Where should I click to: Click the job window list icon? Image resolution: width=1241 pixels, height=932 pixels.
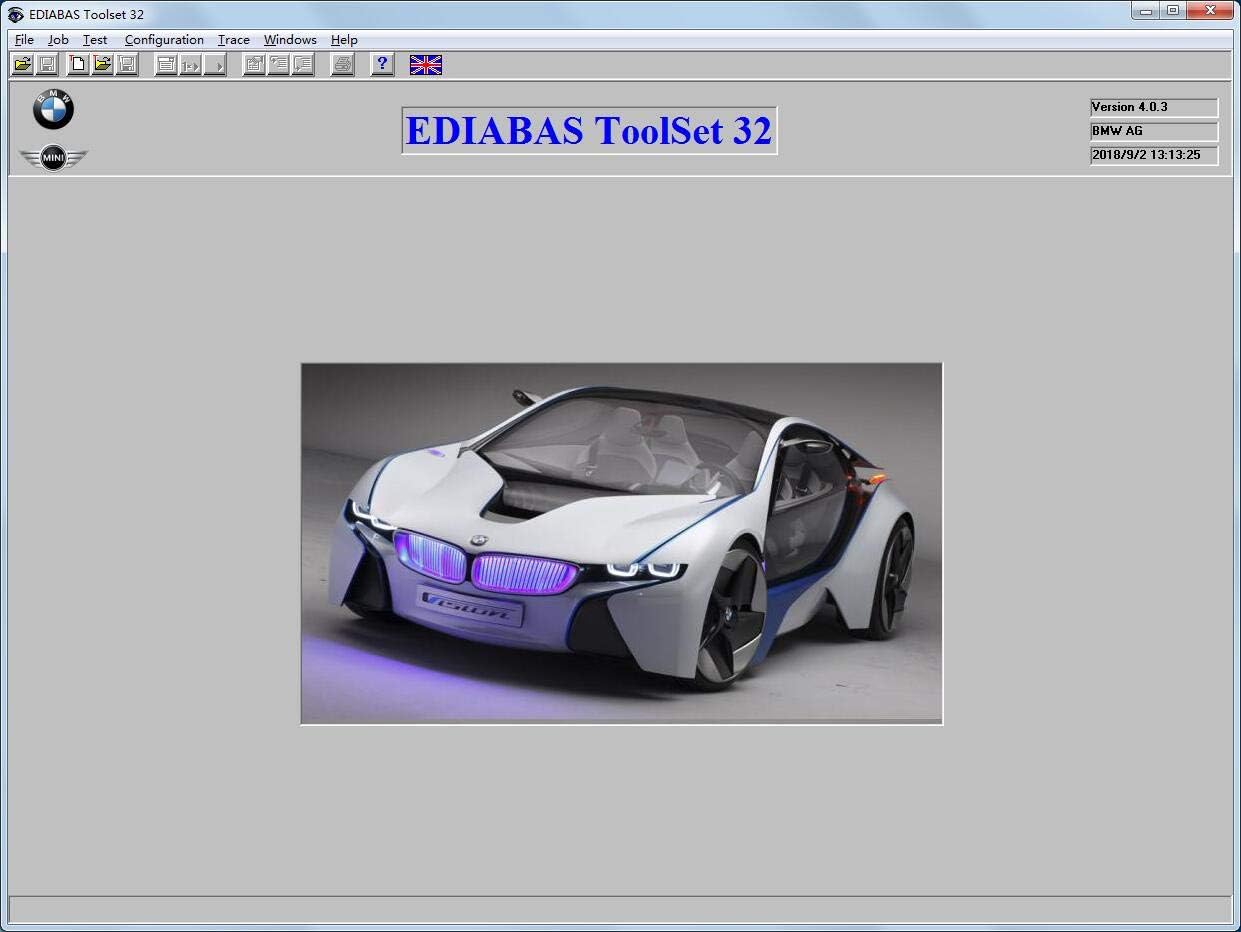tap(167, 65)
